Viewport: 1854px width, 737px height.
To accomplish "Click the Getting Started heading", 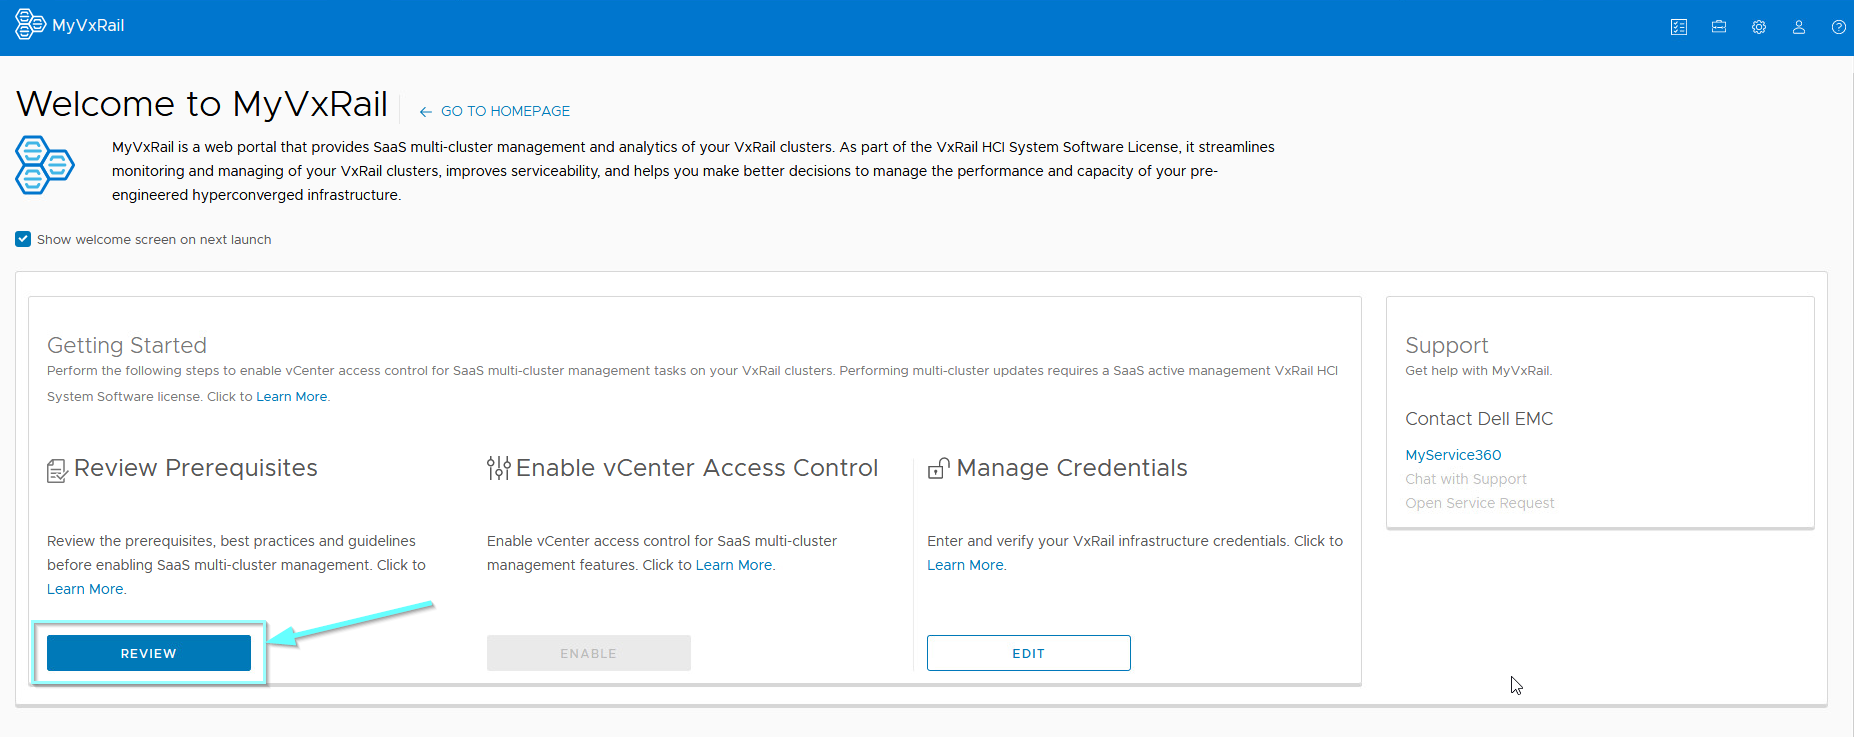I will pos(127,345).
